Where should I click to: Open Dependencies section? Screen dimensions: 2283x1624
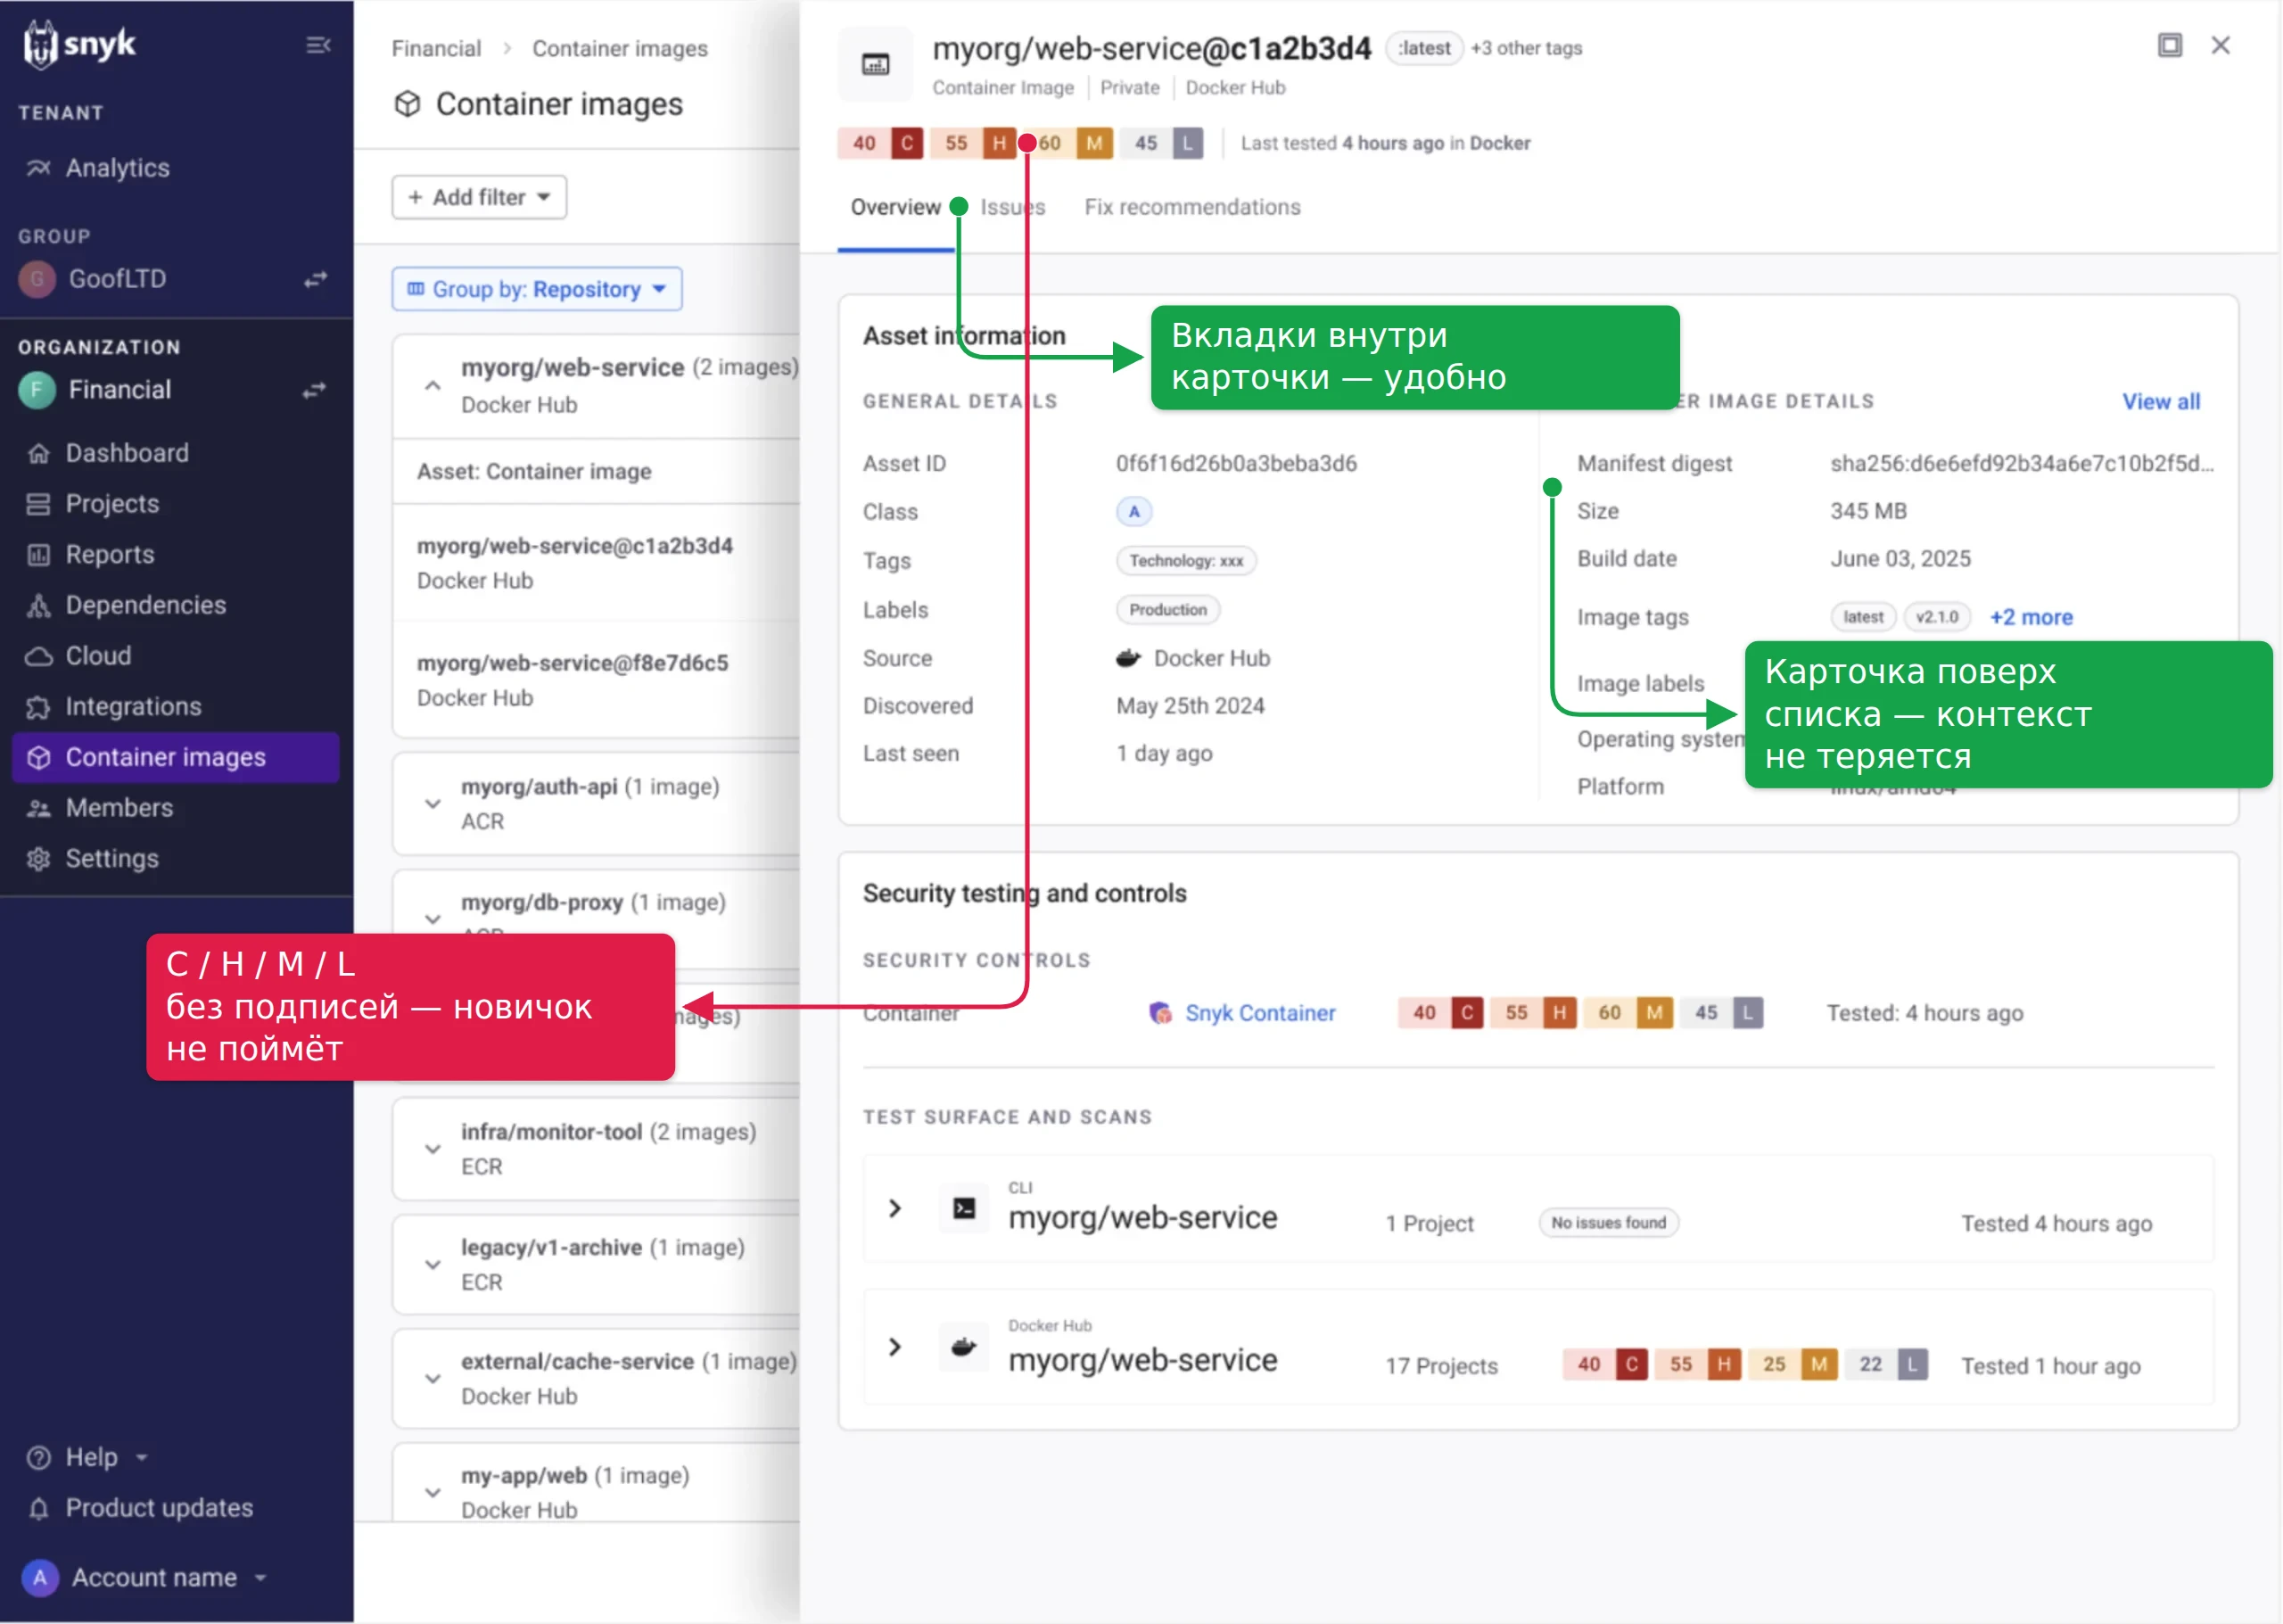[x=126, y=605]
